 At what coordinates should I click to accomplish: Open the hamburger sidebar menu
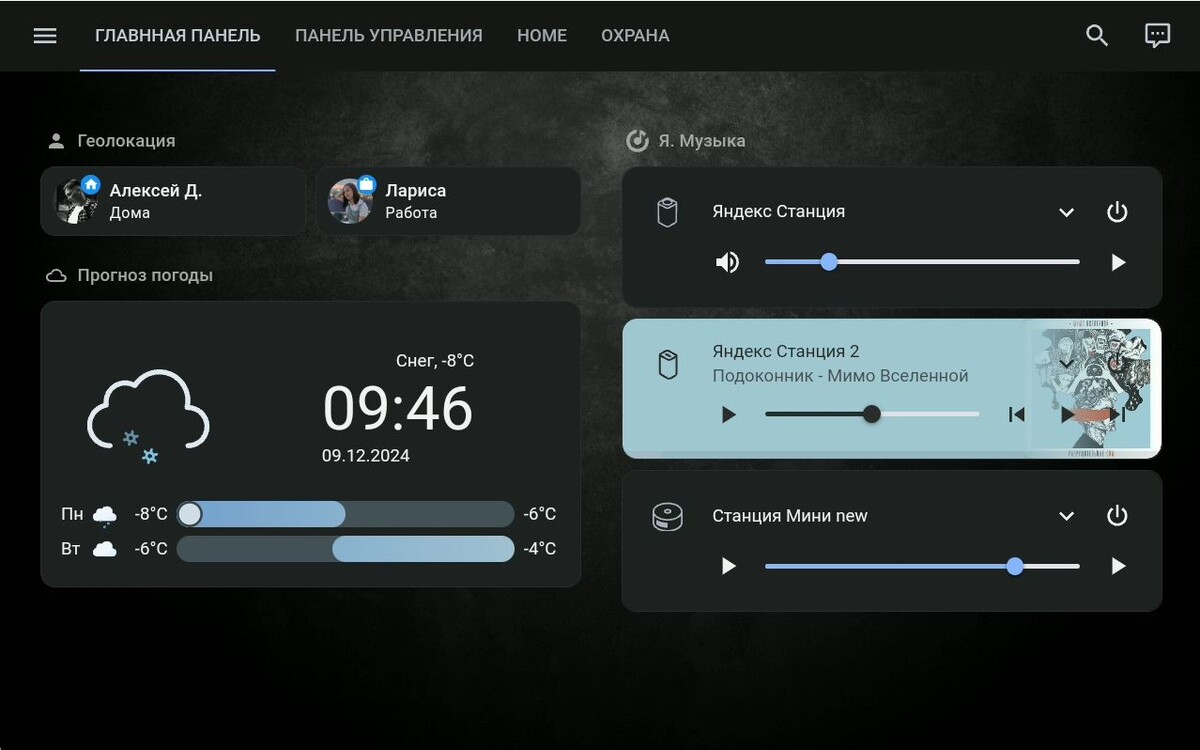point(45,35)
